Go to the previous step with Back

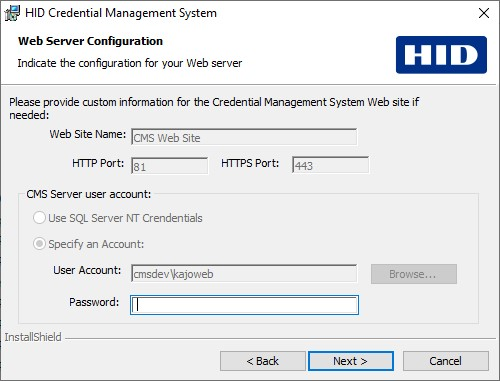pos(263,361)
